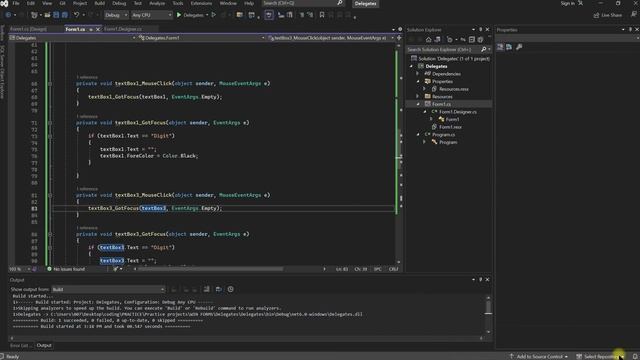Open the Debug menu

119,3
